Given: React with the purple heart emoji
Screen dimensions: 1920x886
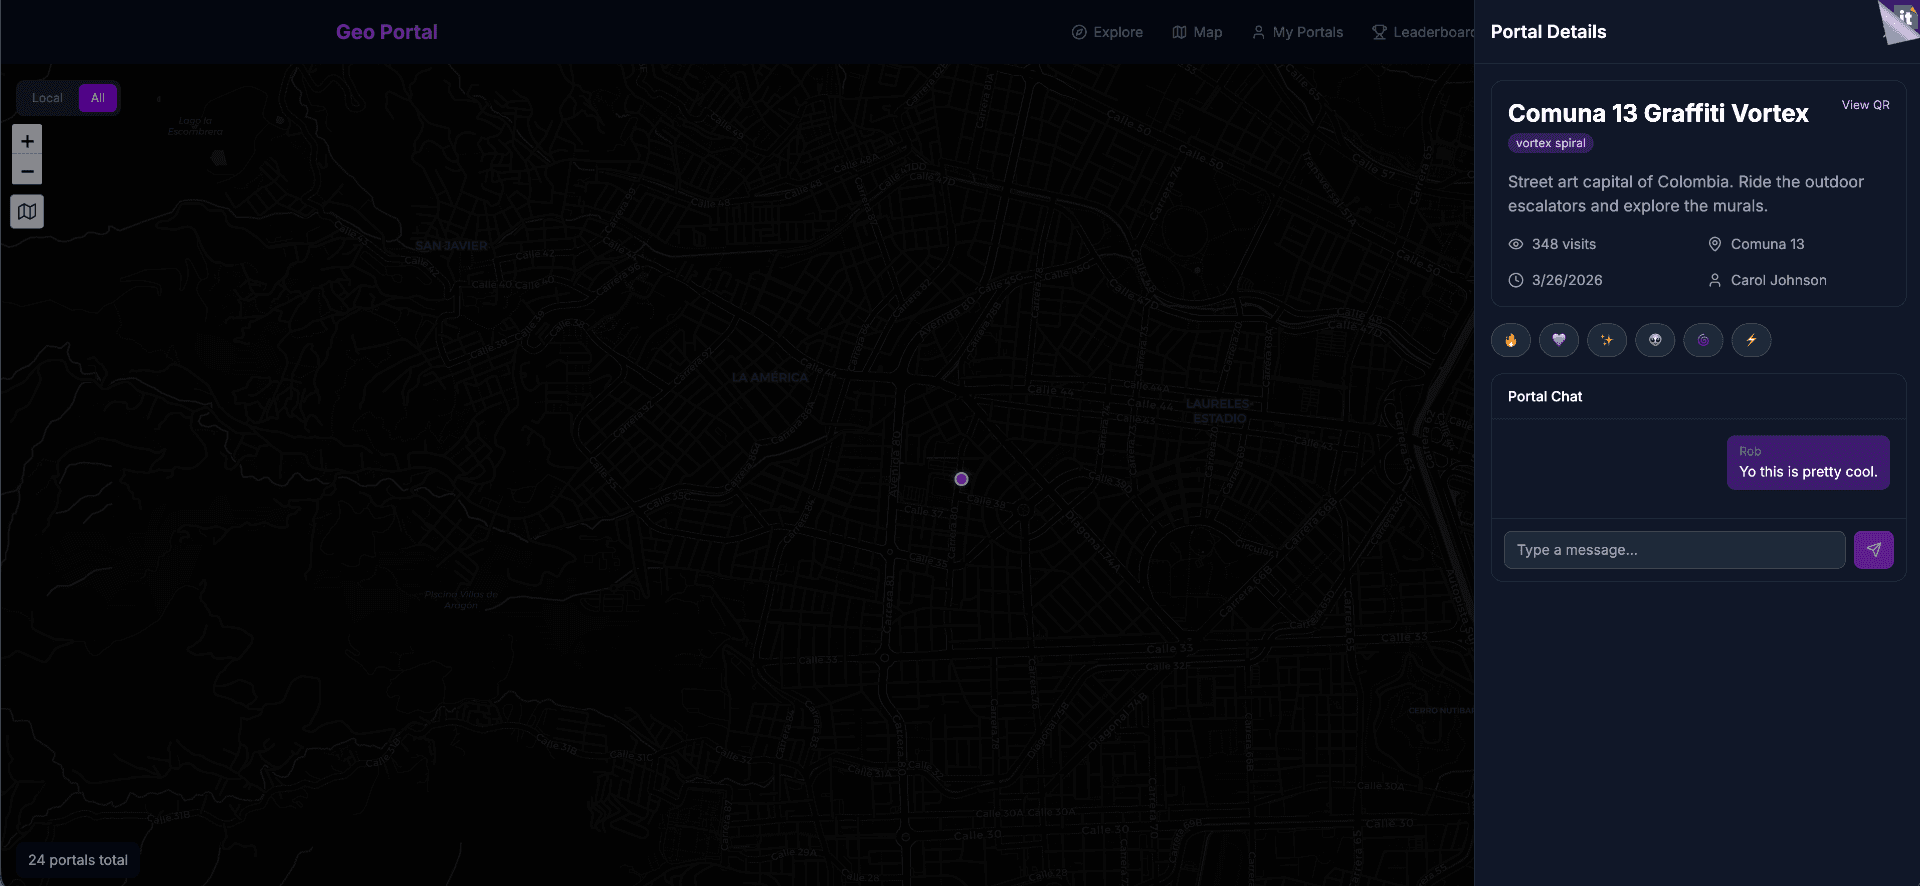Looking at the screenshot, I should [x=1558, y=340].
